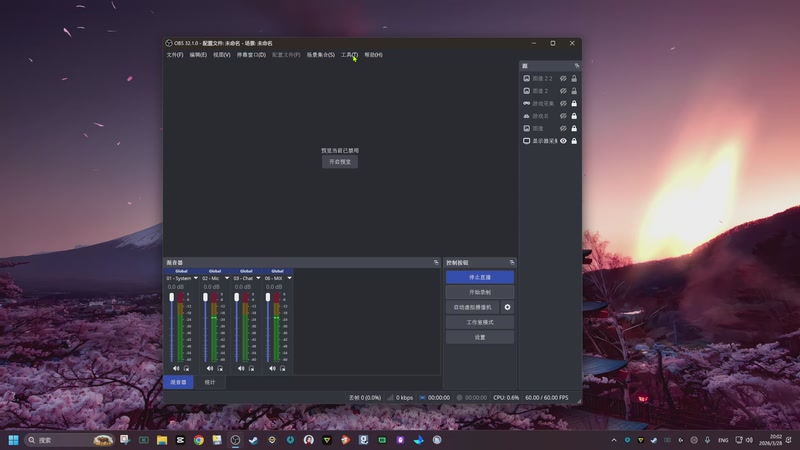Switch to the 统计 tab
Image resolution: width=800 pixels, height=450 pixels.
click(x=210, y=382)
